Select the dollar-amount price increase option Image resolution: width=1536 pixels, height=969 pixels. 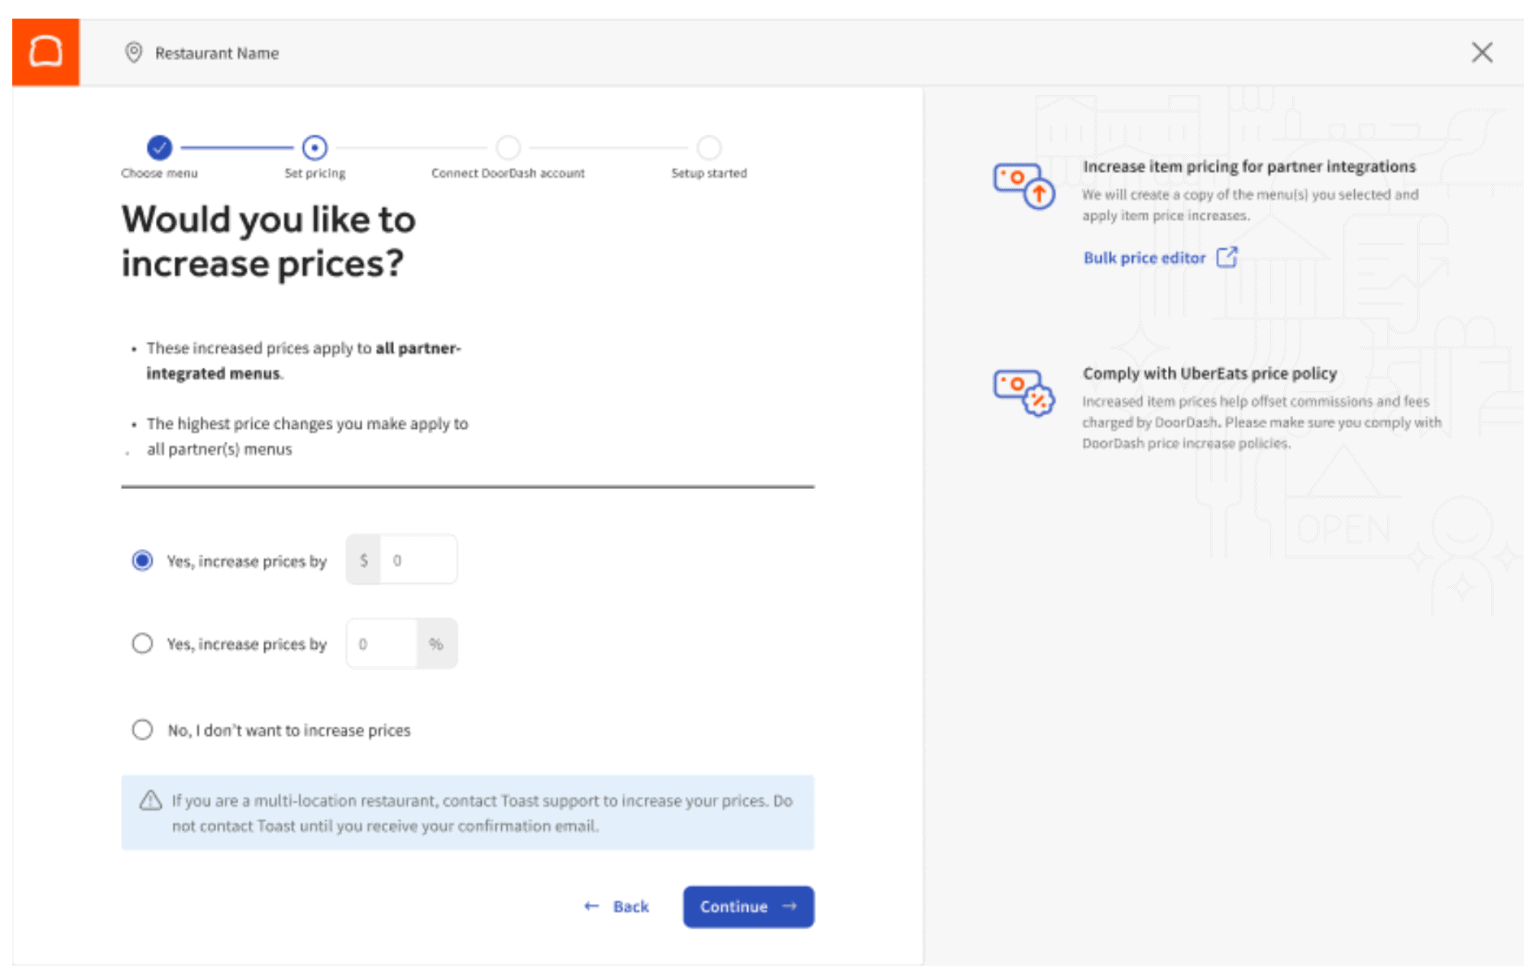coord(142,560)
